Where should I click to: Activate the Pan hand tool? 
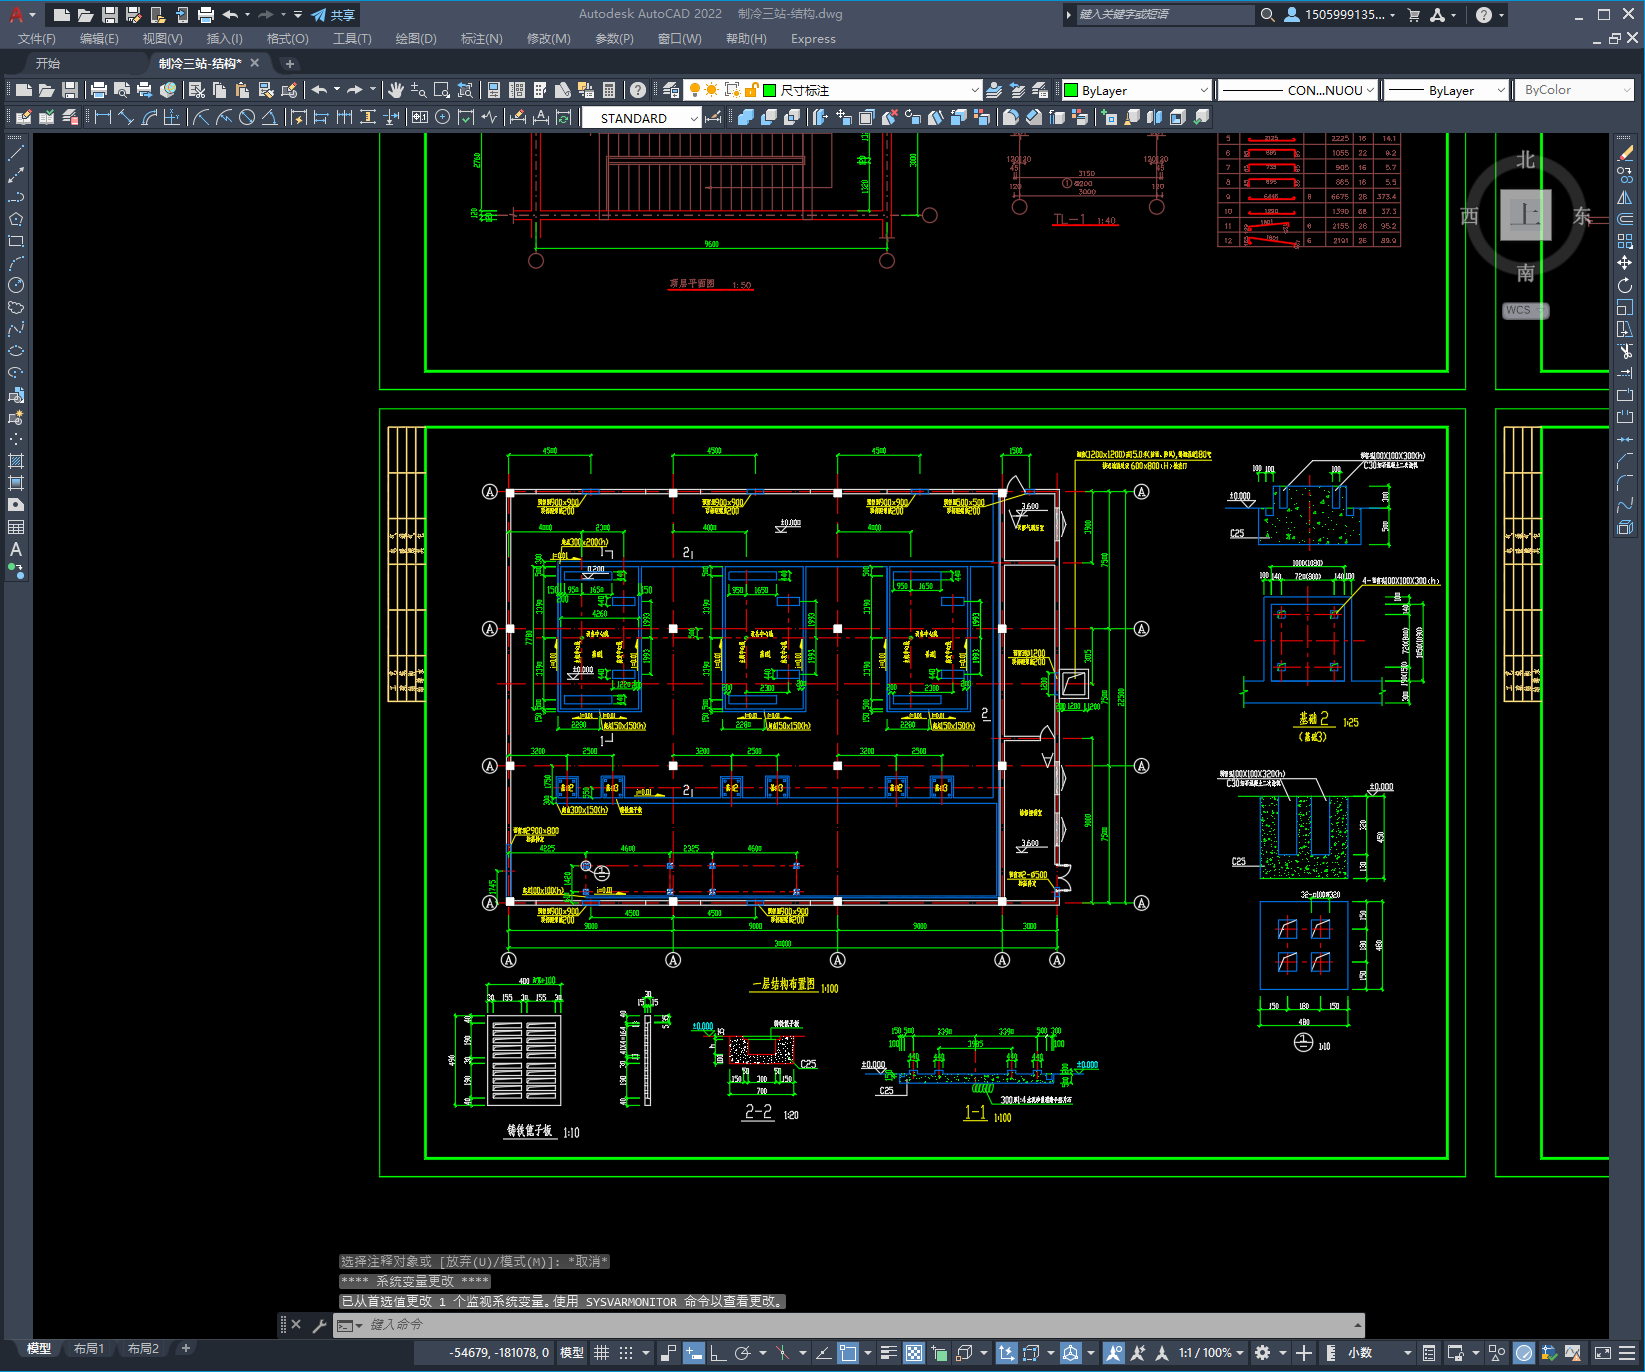[x=396, y=90]
